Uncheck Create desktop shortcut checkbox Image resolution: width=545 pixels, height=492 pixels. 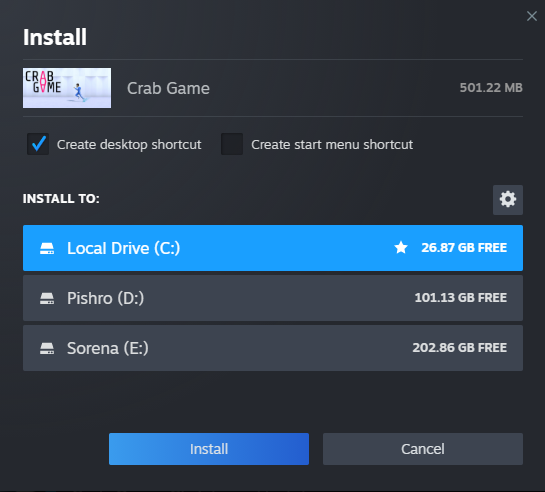pos(38,144)
